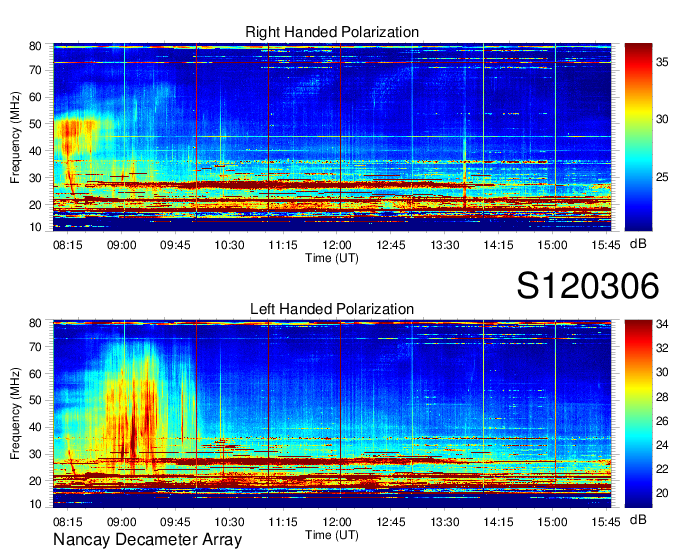Screen dimensions: 680x552
Task: Click the Nancay Decameter Array caption
Action: point(147,540)
